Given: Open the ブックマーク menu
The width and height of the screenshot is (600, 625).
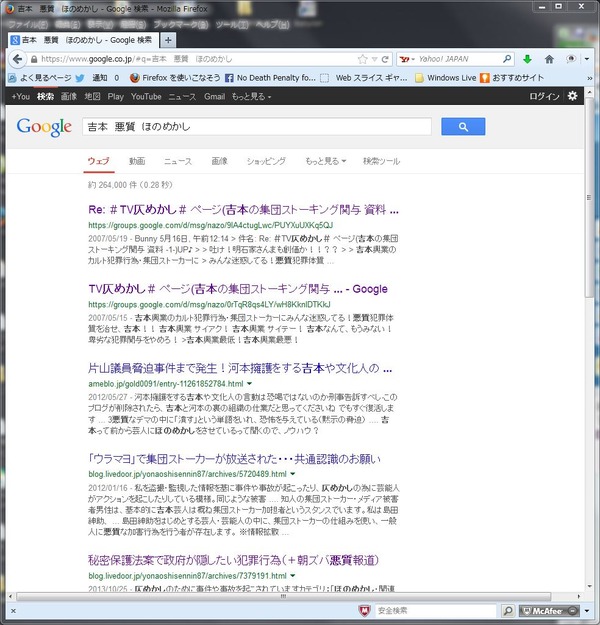Looking at the screenshot, I should 181,25.
